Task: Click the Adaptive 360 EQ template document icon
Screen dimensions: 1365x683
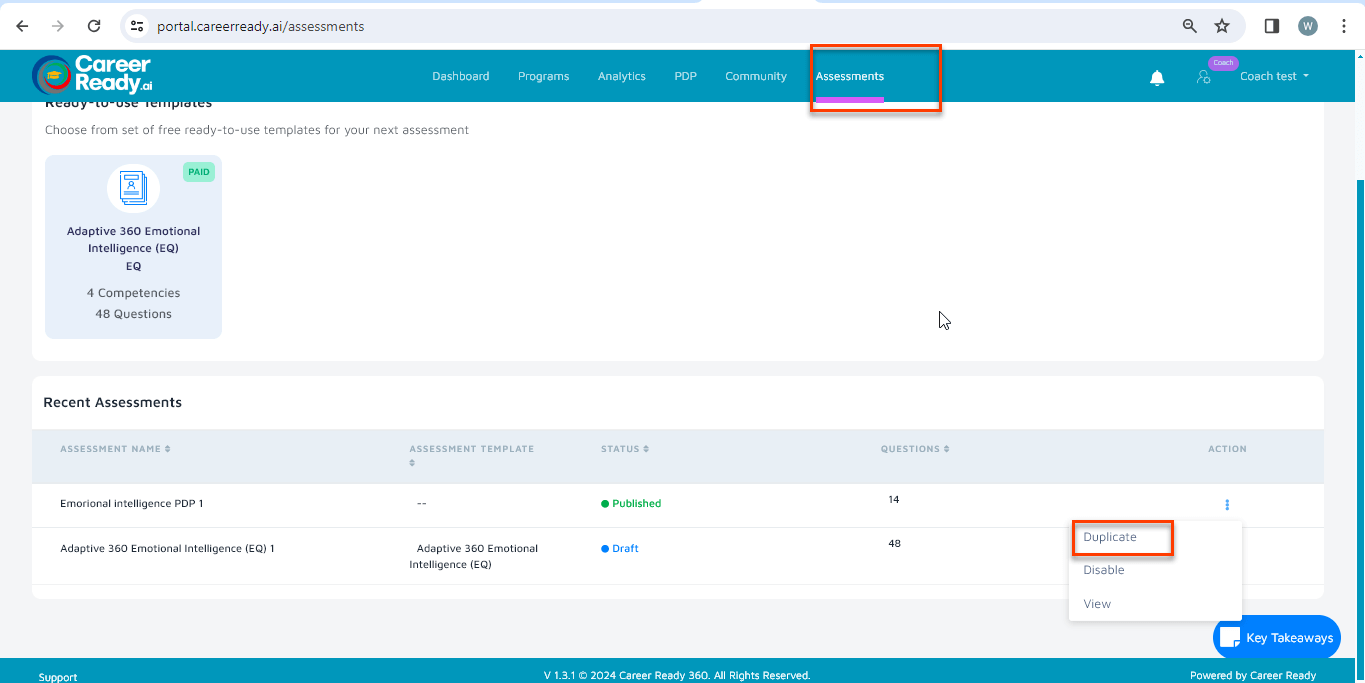Action: click(x=133, y=188)
